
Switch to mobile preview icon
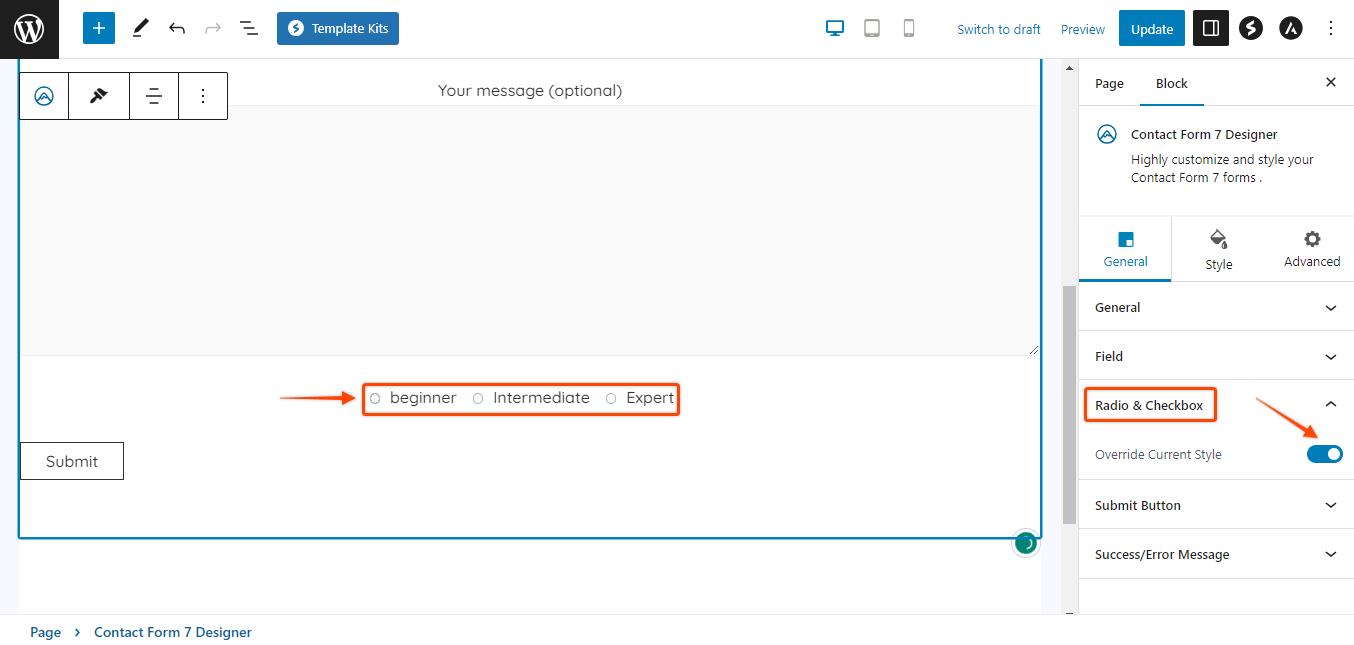tap(909, 29)
